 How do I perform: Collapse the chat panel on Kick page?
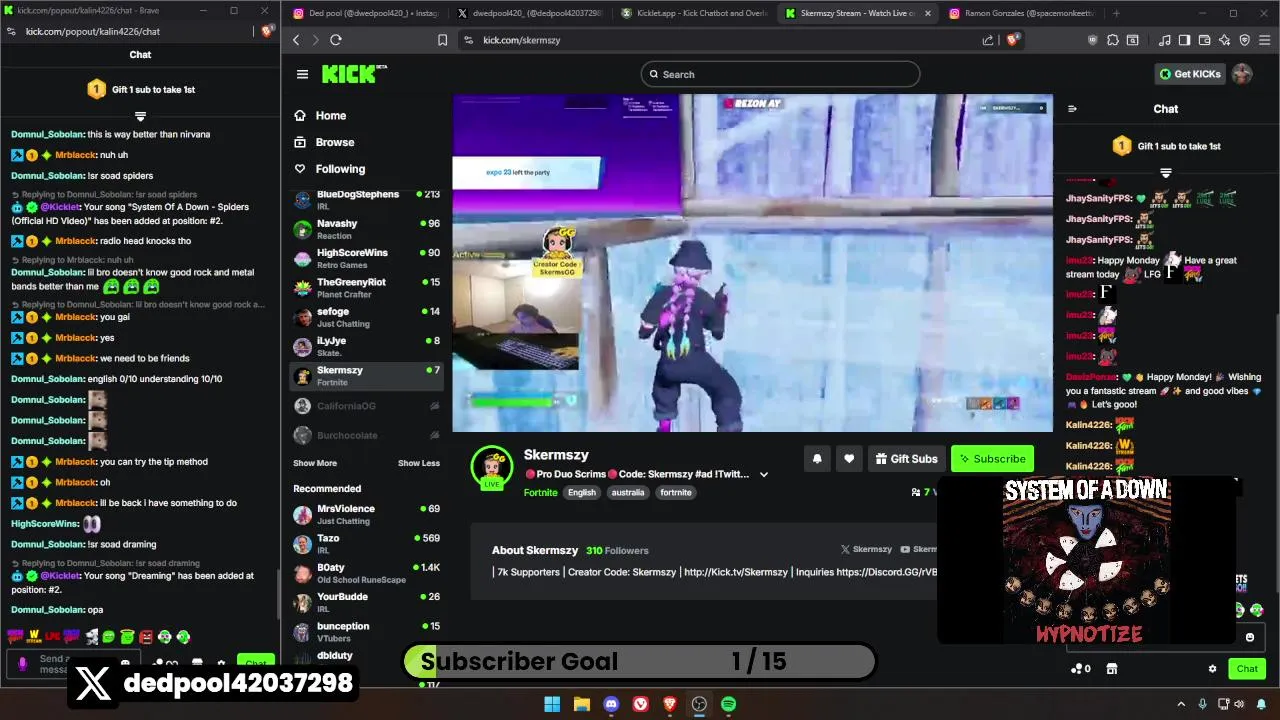click(x=1072, y=109)
